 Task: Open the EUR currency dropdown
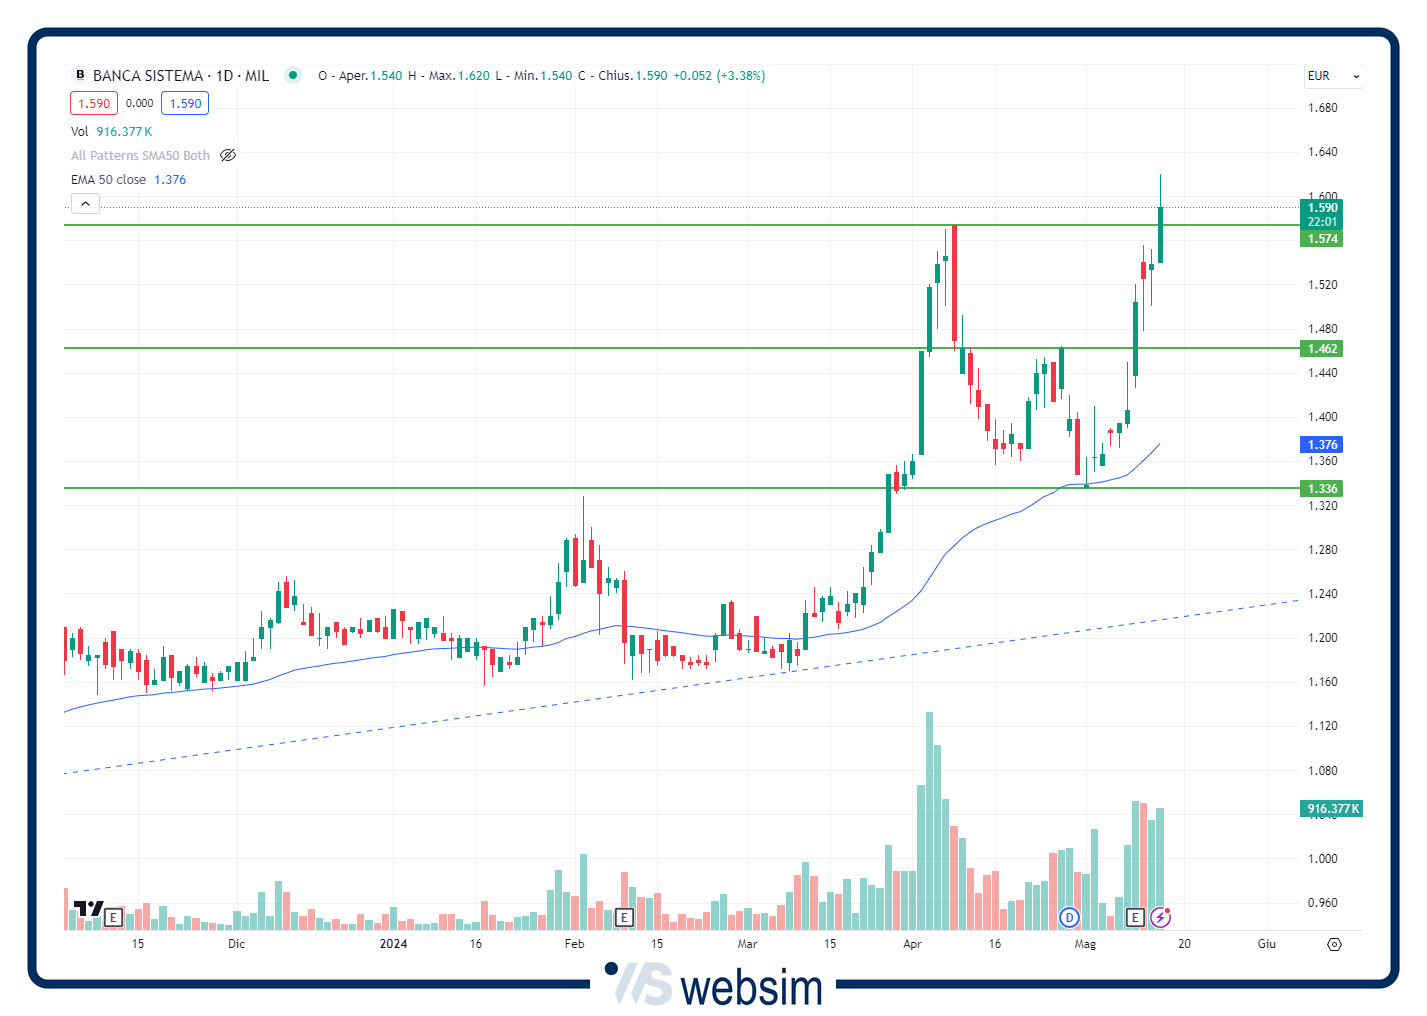click(1334, 76)
